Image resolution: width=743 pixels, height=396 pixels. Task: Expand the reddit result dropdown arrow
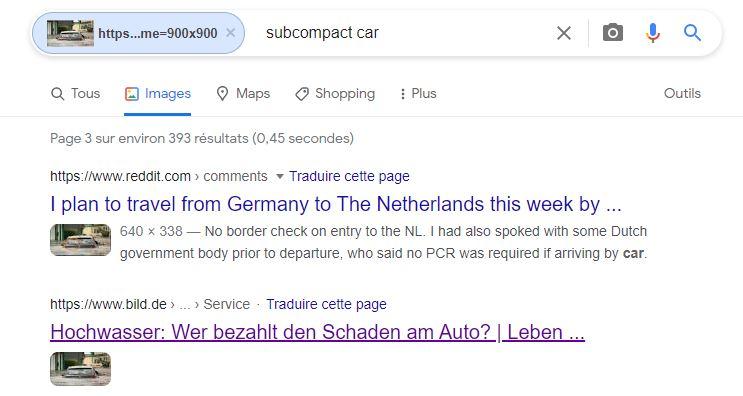(x=280, y=177)
